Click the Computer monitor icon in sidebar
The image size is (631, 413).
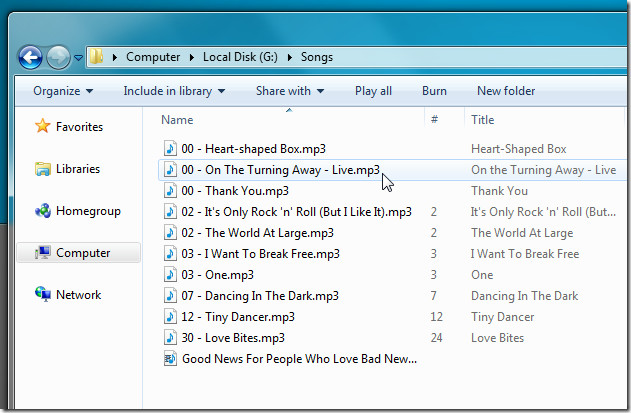pyautogui.click(x=43, y=253)
